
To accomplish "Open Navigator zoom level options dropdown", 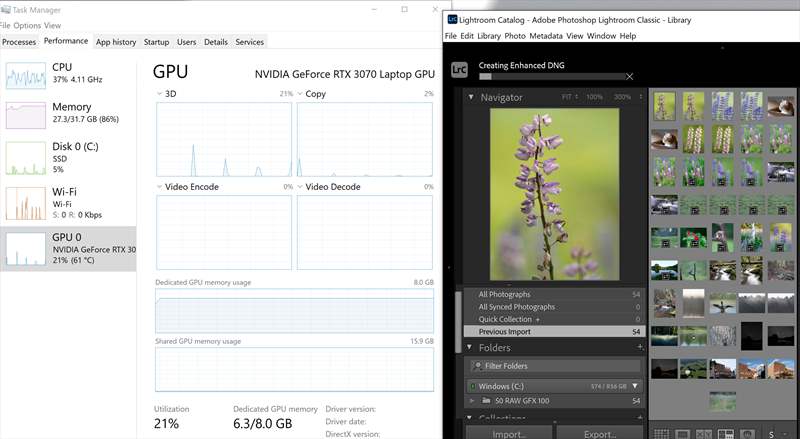I will [641, 96].
